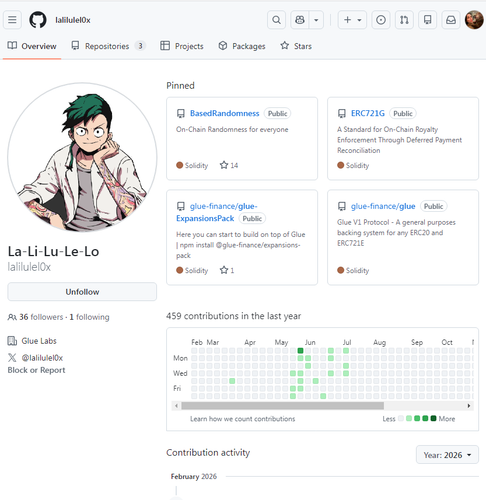The image size is (486, 500).
Task: View the large profile avatar picture
Action: click(82, 157)
